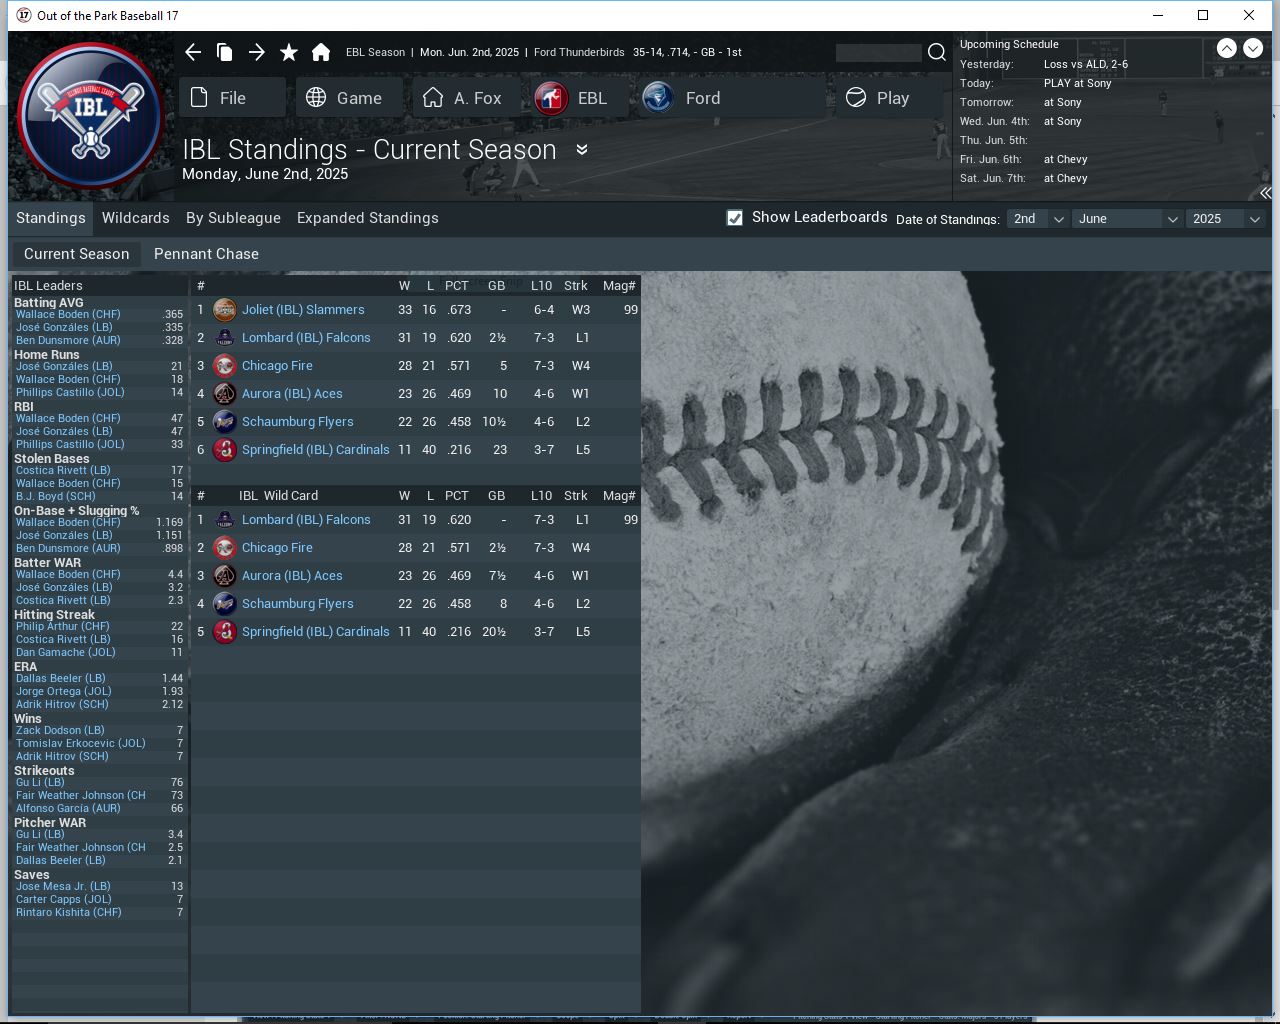The image size is (1280, 1024).
Task: Switch to the Expanded Standings tab
Action: [368, 218]
